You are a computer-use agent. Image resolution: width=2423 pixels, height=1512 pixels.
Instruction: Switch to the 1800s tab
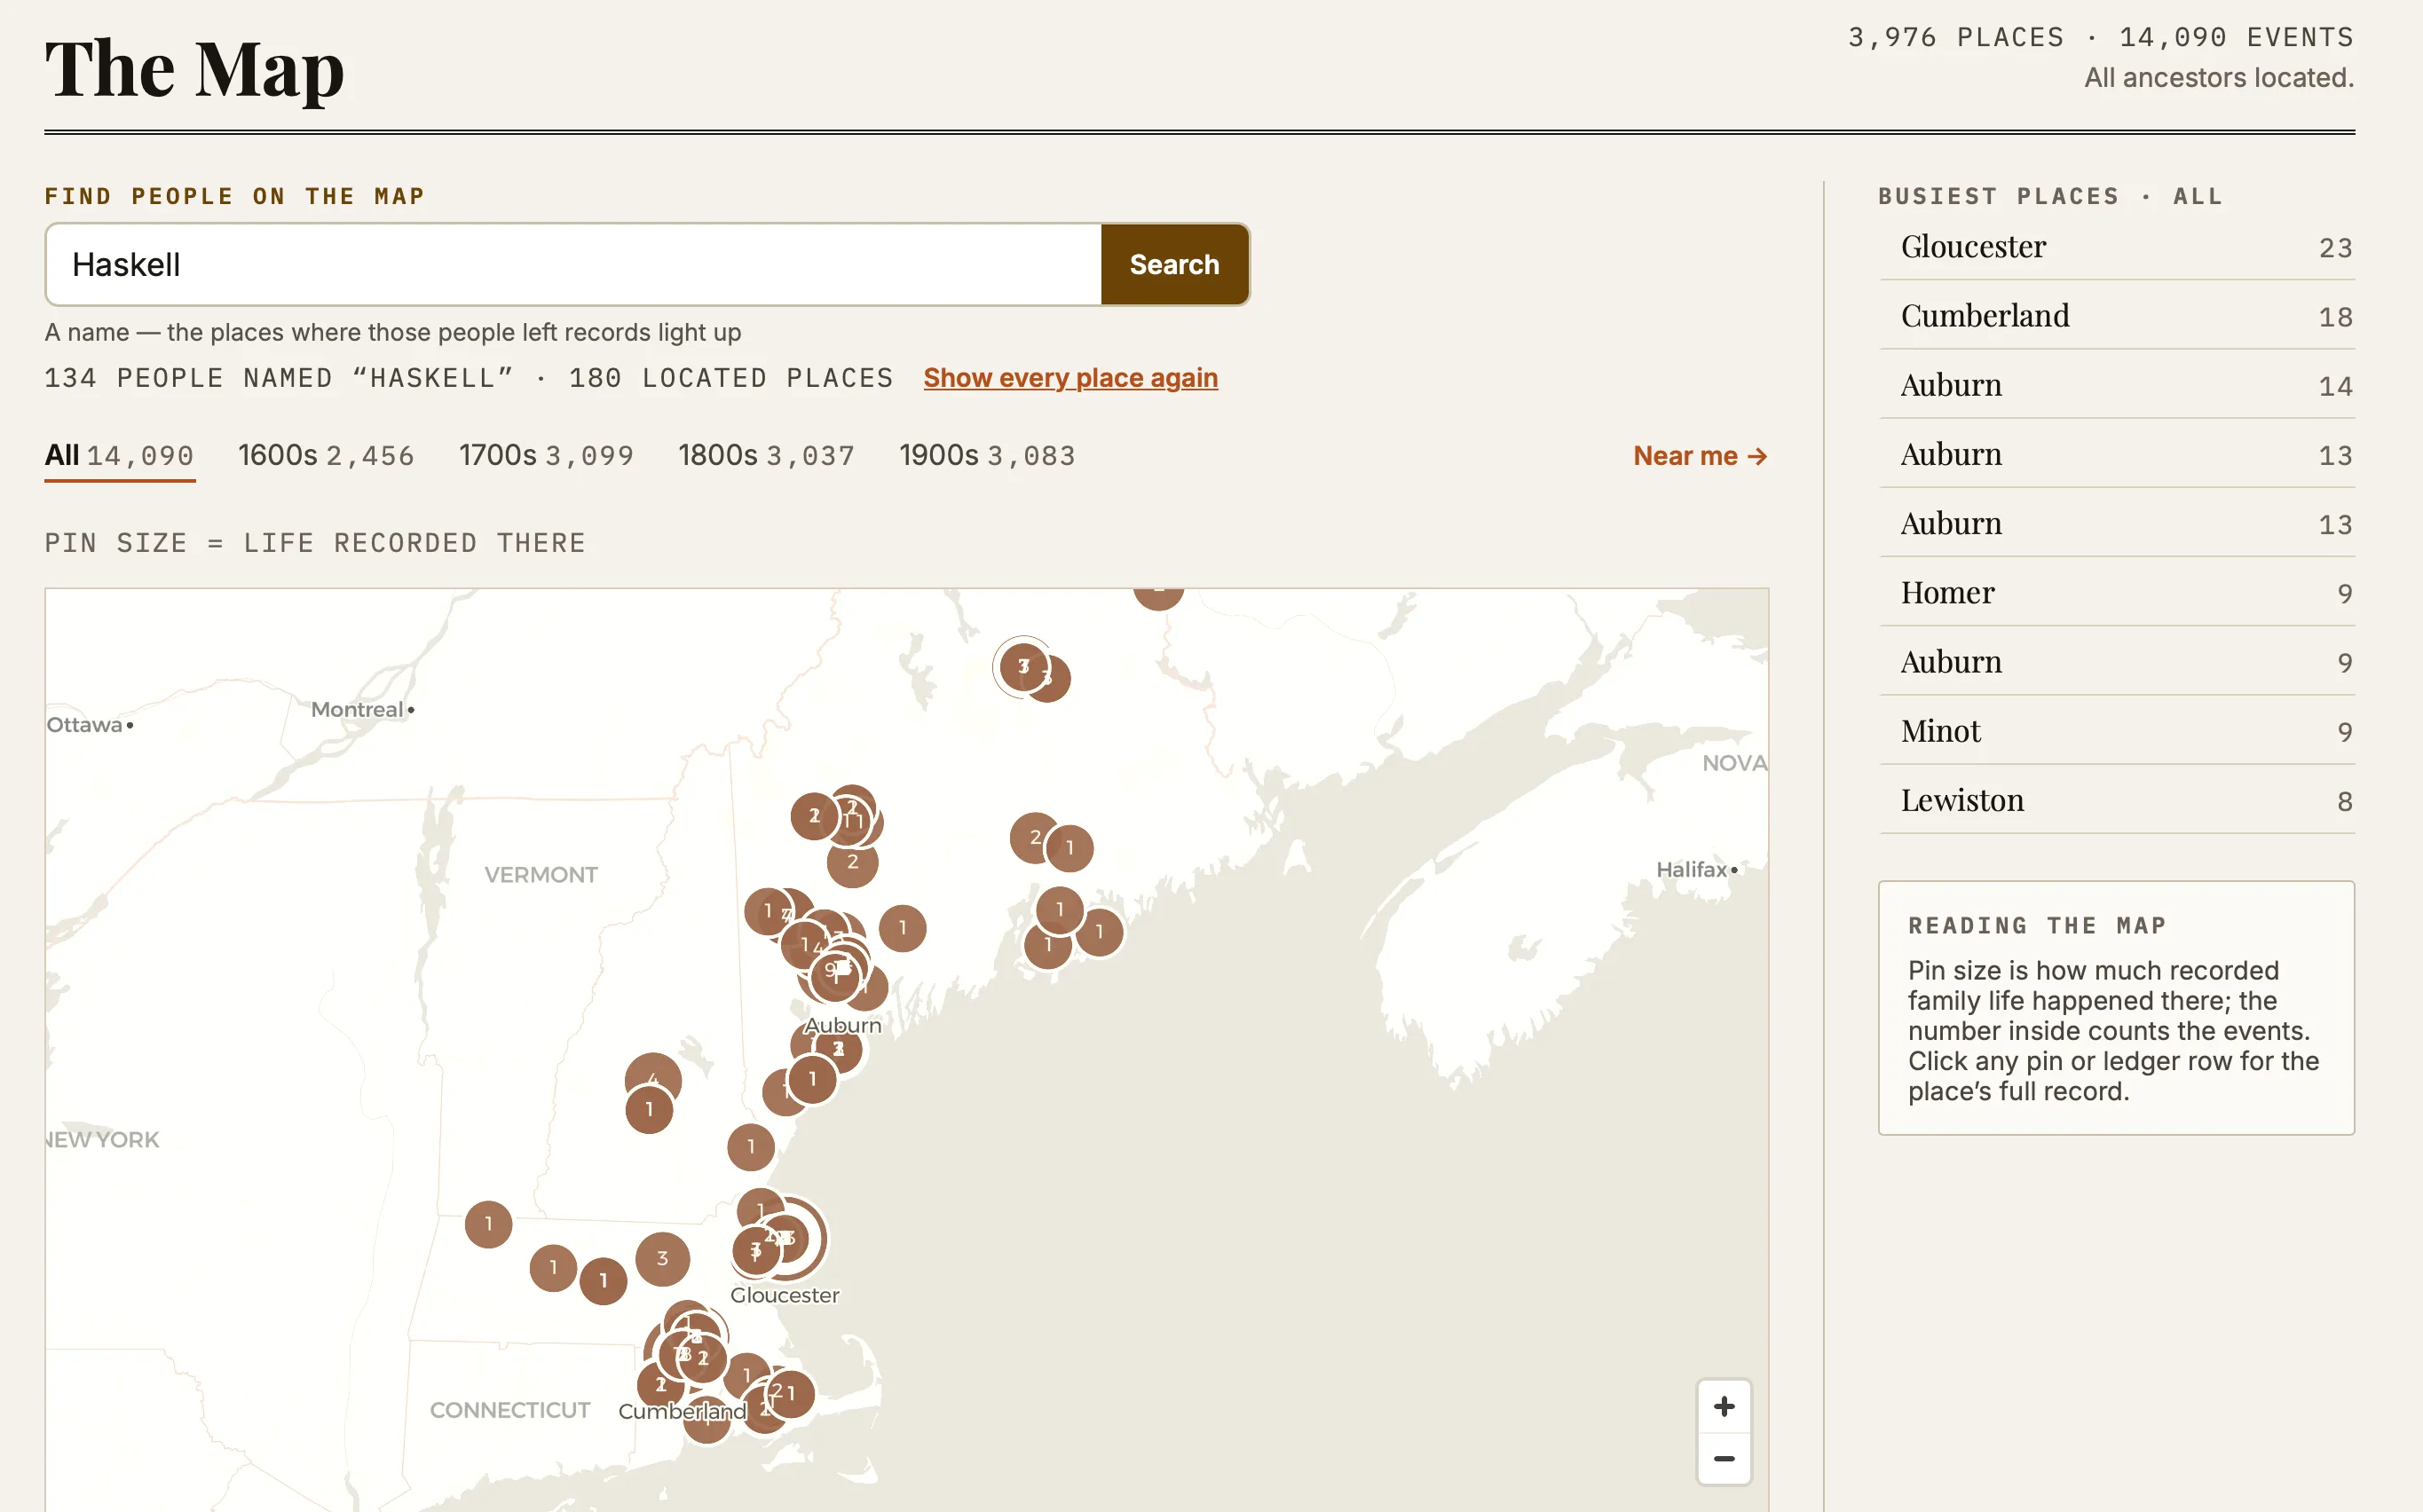(766, 456)
